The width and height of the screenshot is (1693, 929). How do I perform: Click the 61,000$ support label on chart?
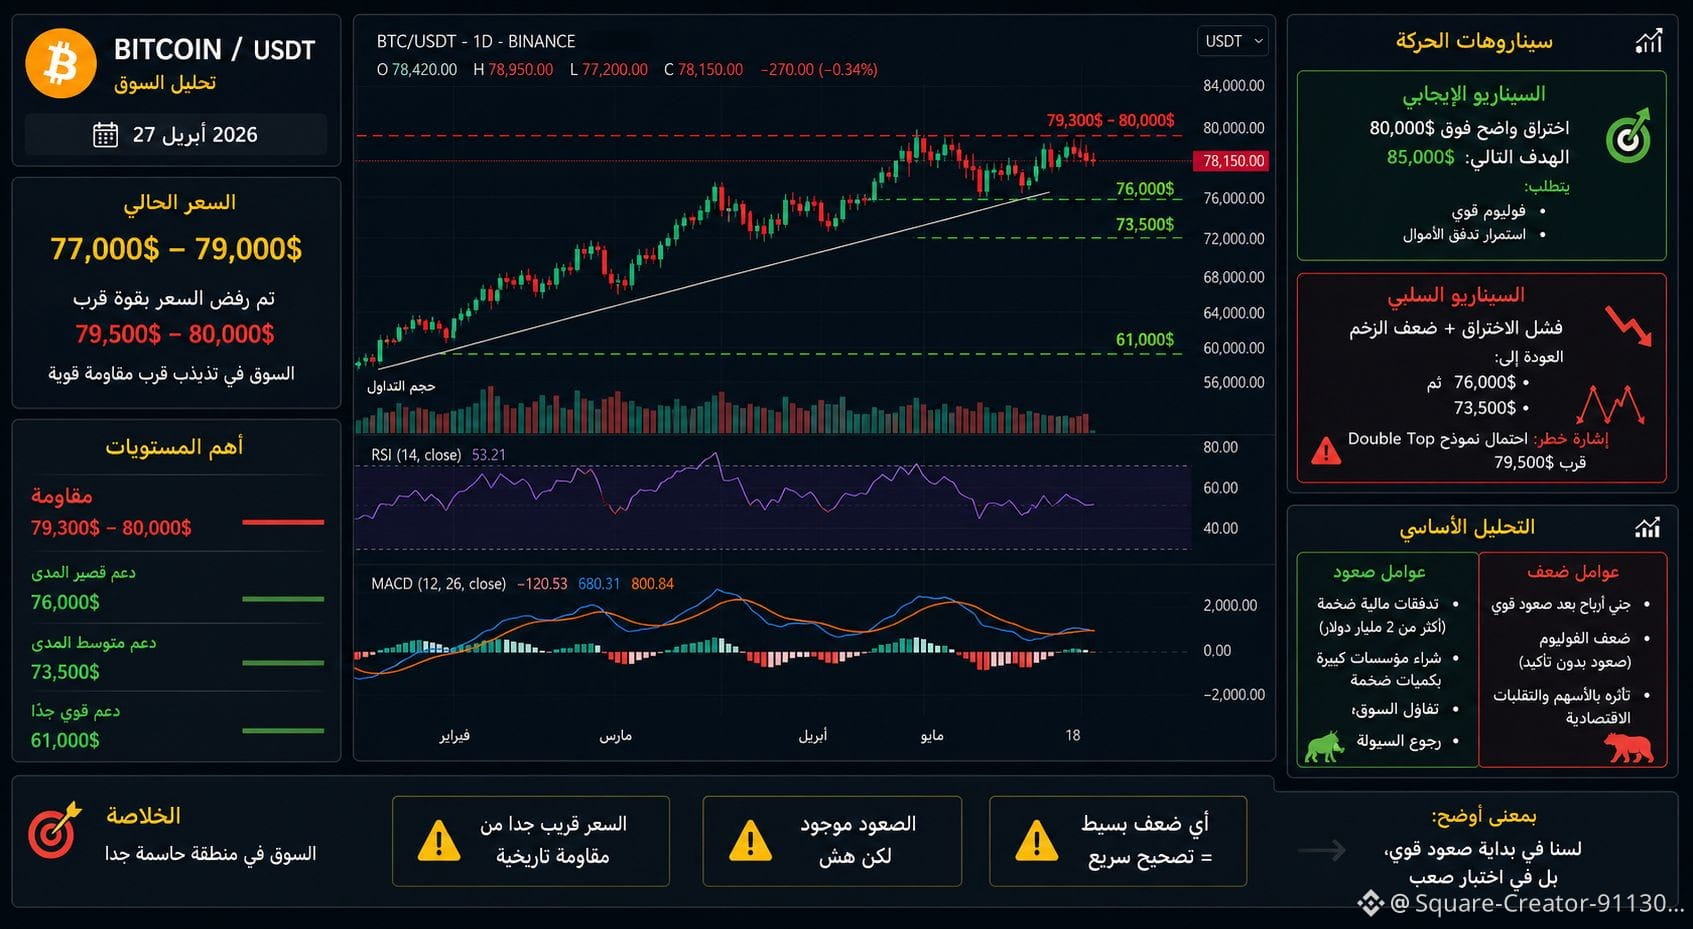[x=1145, y=340]
